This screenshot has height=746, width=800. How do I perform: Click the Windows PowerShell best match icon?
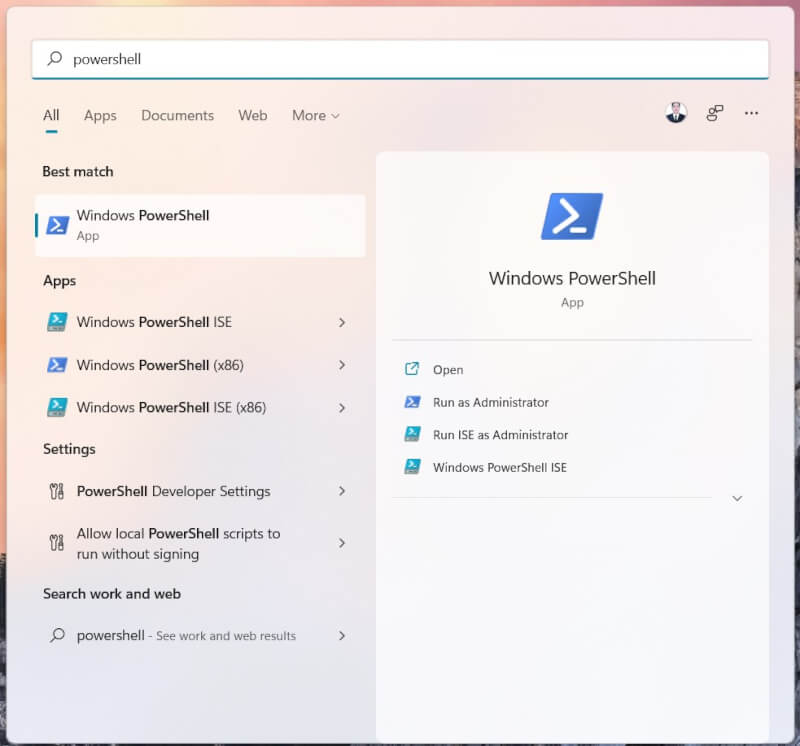click(x=57, y=225)
